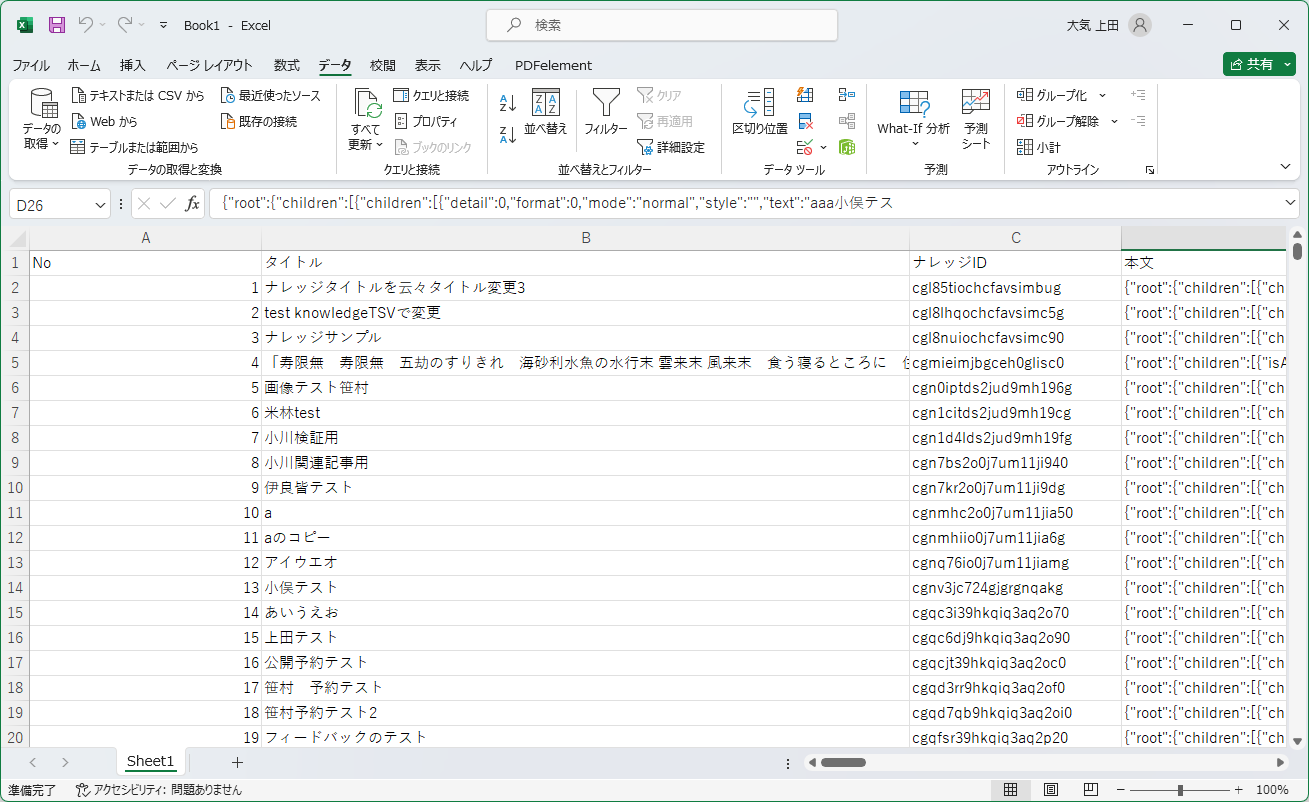
Task: Click グループ化 to group rows
Action: tap(1053, 96)
